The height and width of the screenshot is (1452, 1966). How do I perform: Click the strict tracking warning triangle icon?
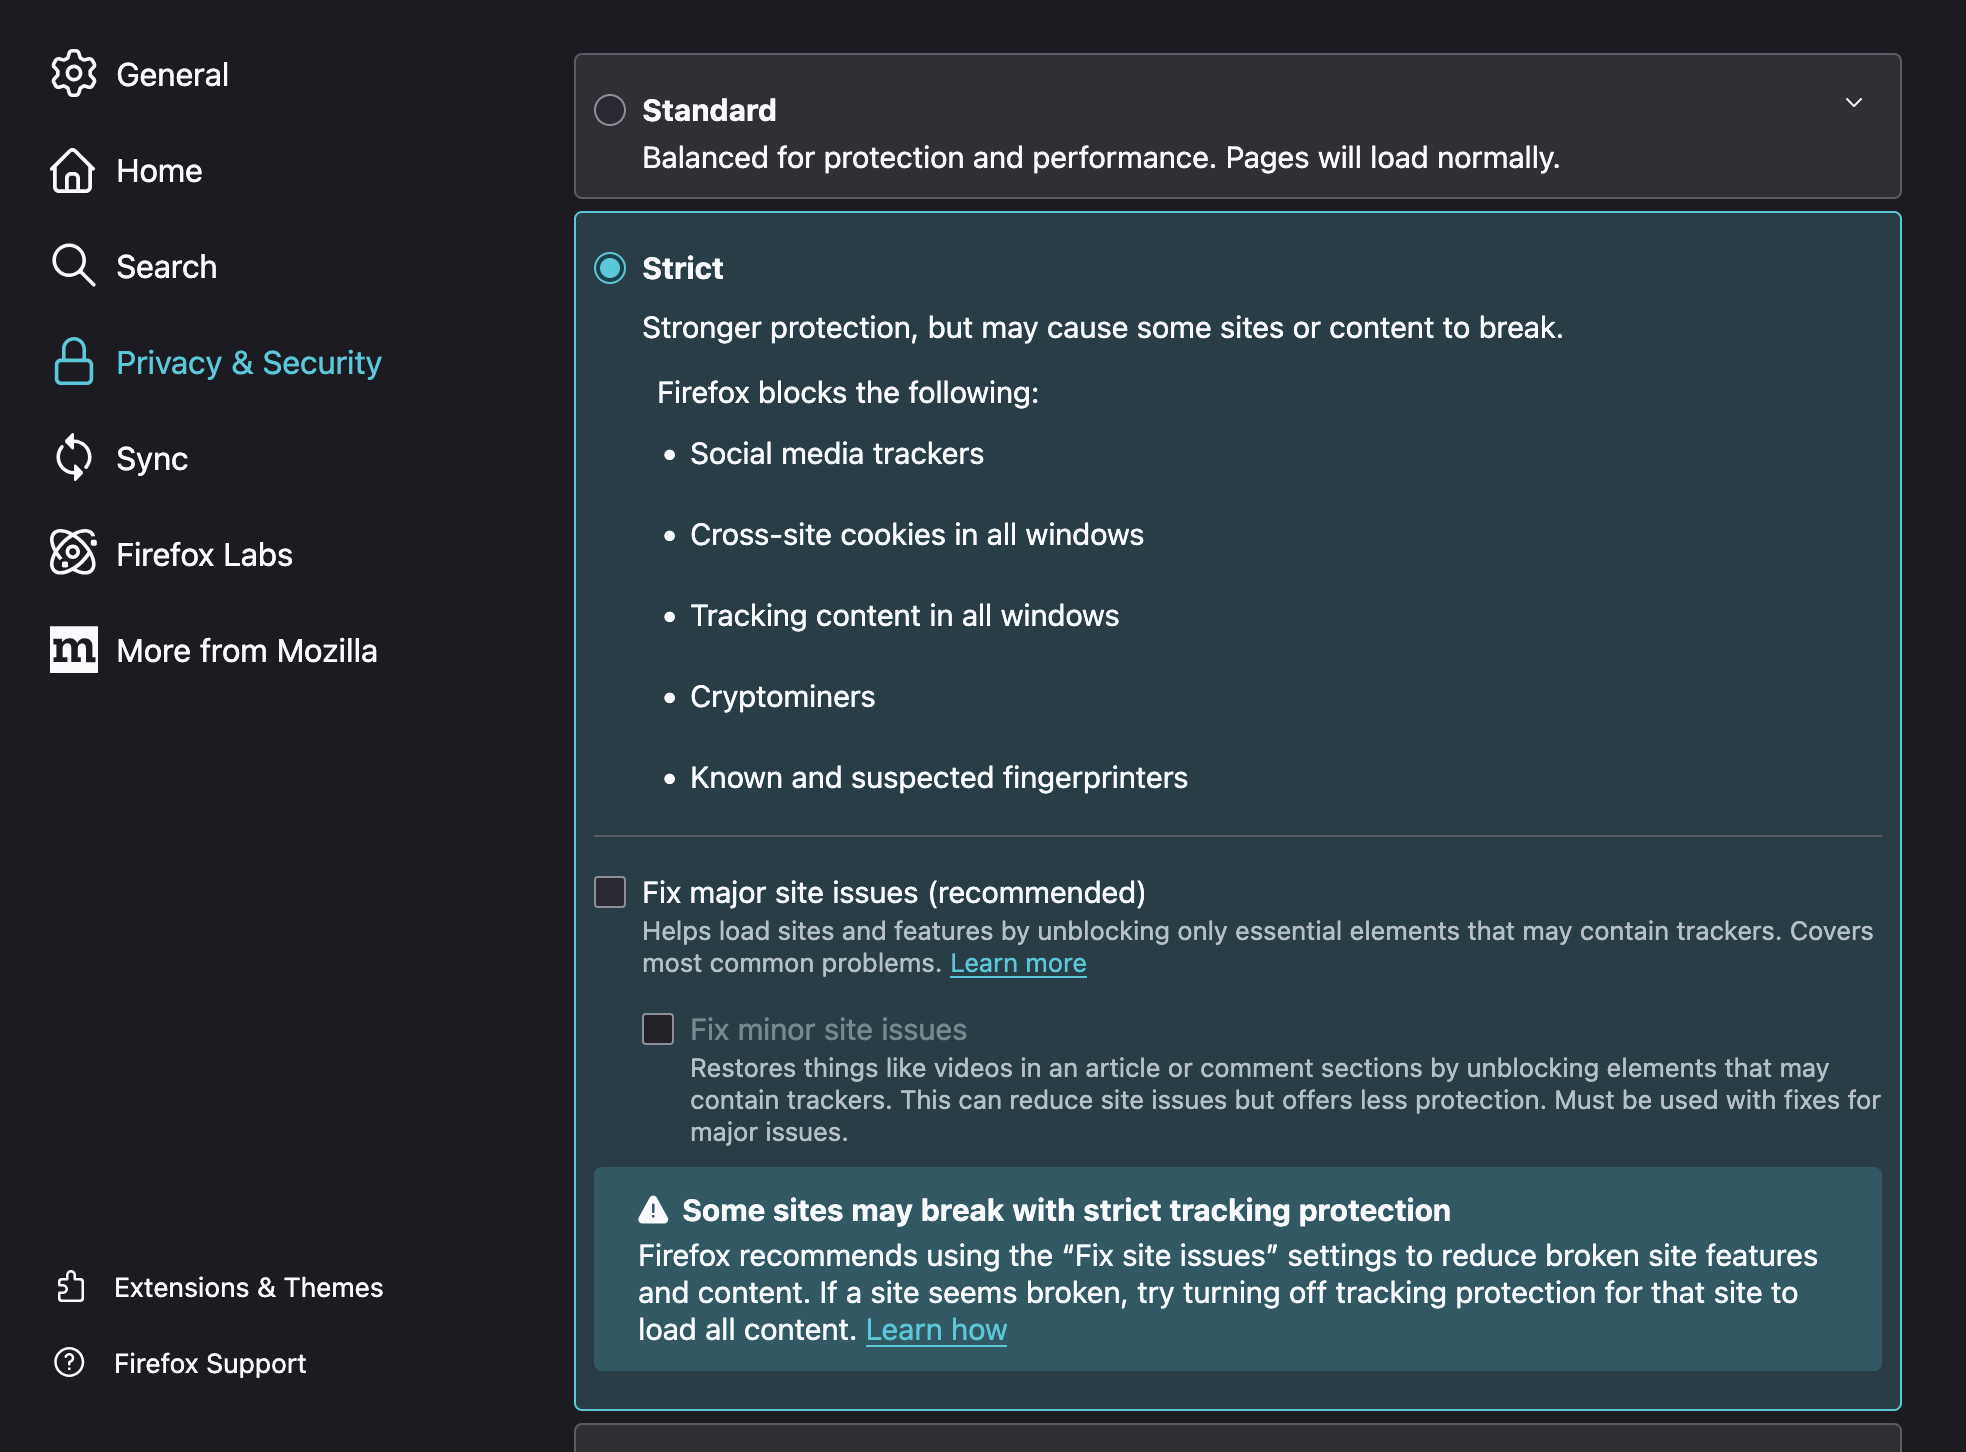(x=653, y=1210)
